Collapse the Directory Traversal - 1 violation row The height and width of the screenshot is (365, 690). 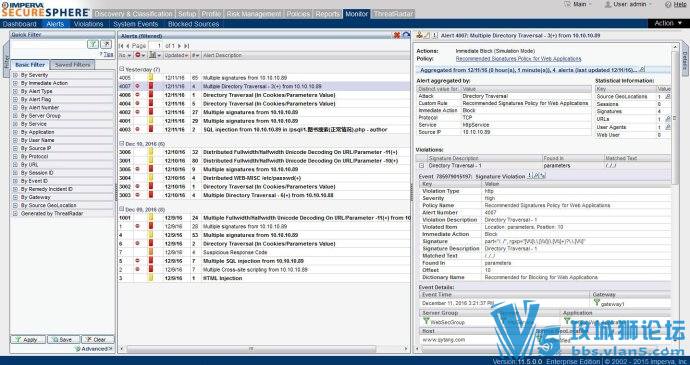click(x=421, y=166)
